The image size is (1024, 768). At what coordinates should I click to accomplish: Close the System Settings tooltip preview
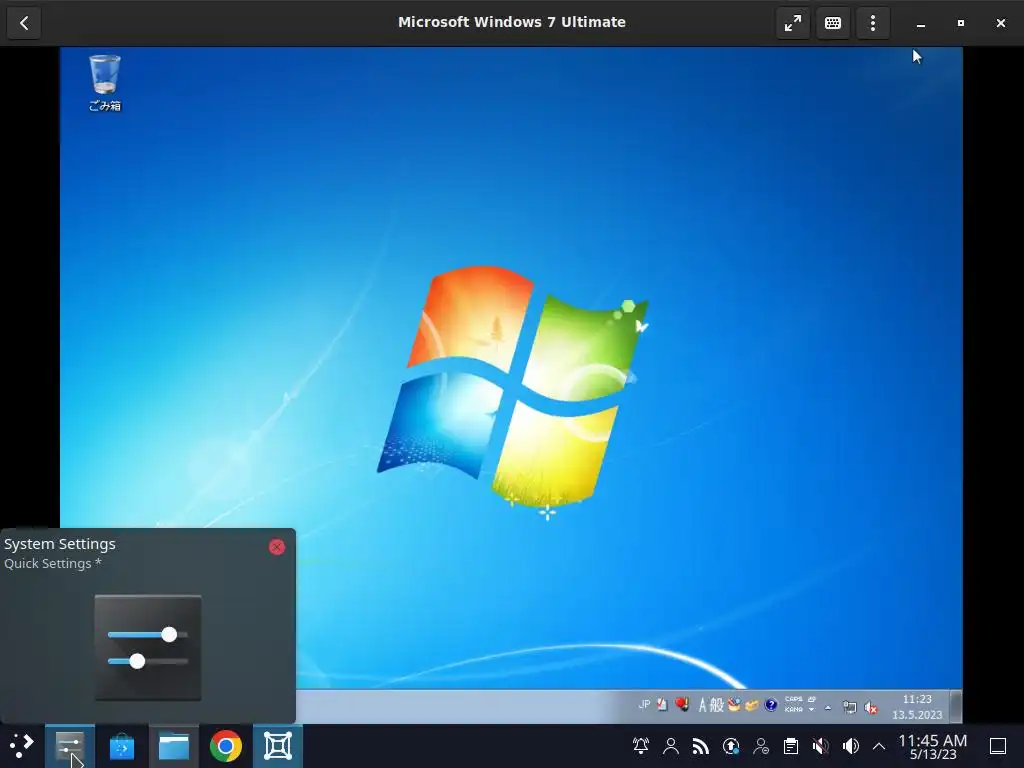point(277,547)
